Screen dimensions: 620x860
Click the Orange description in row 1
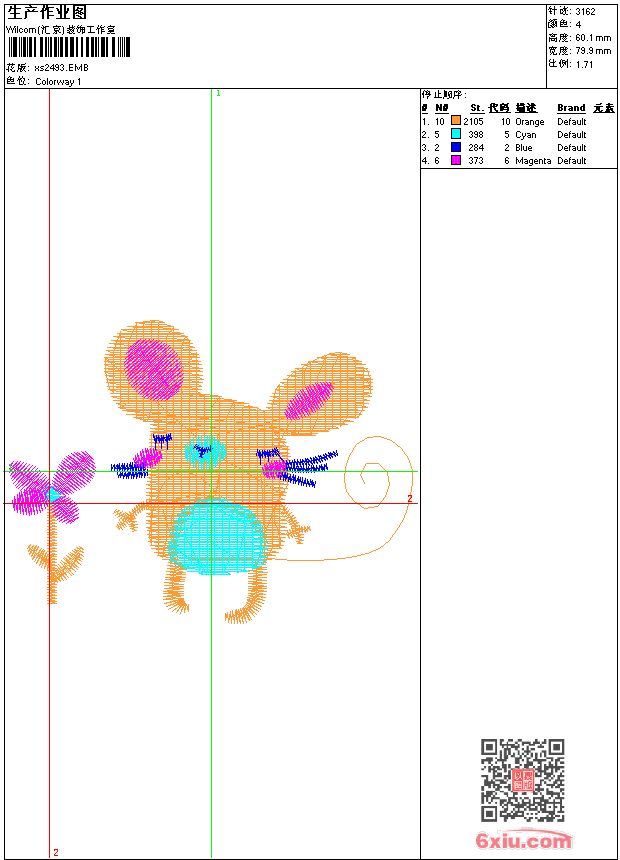(x=529, y=122)
